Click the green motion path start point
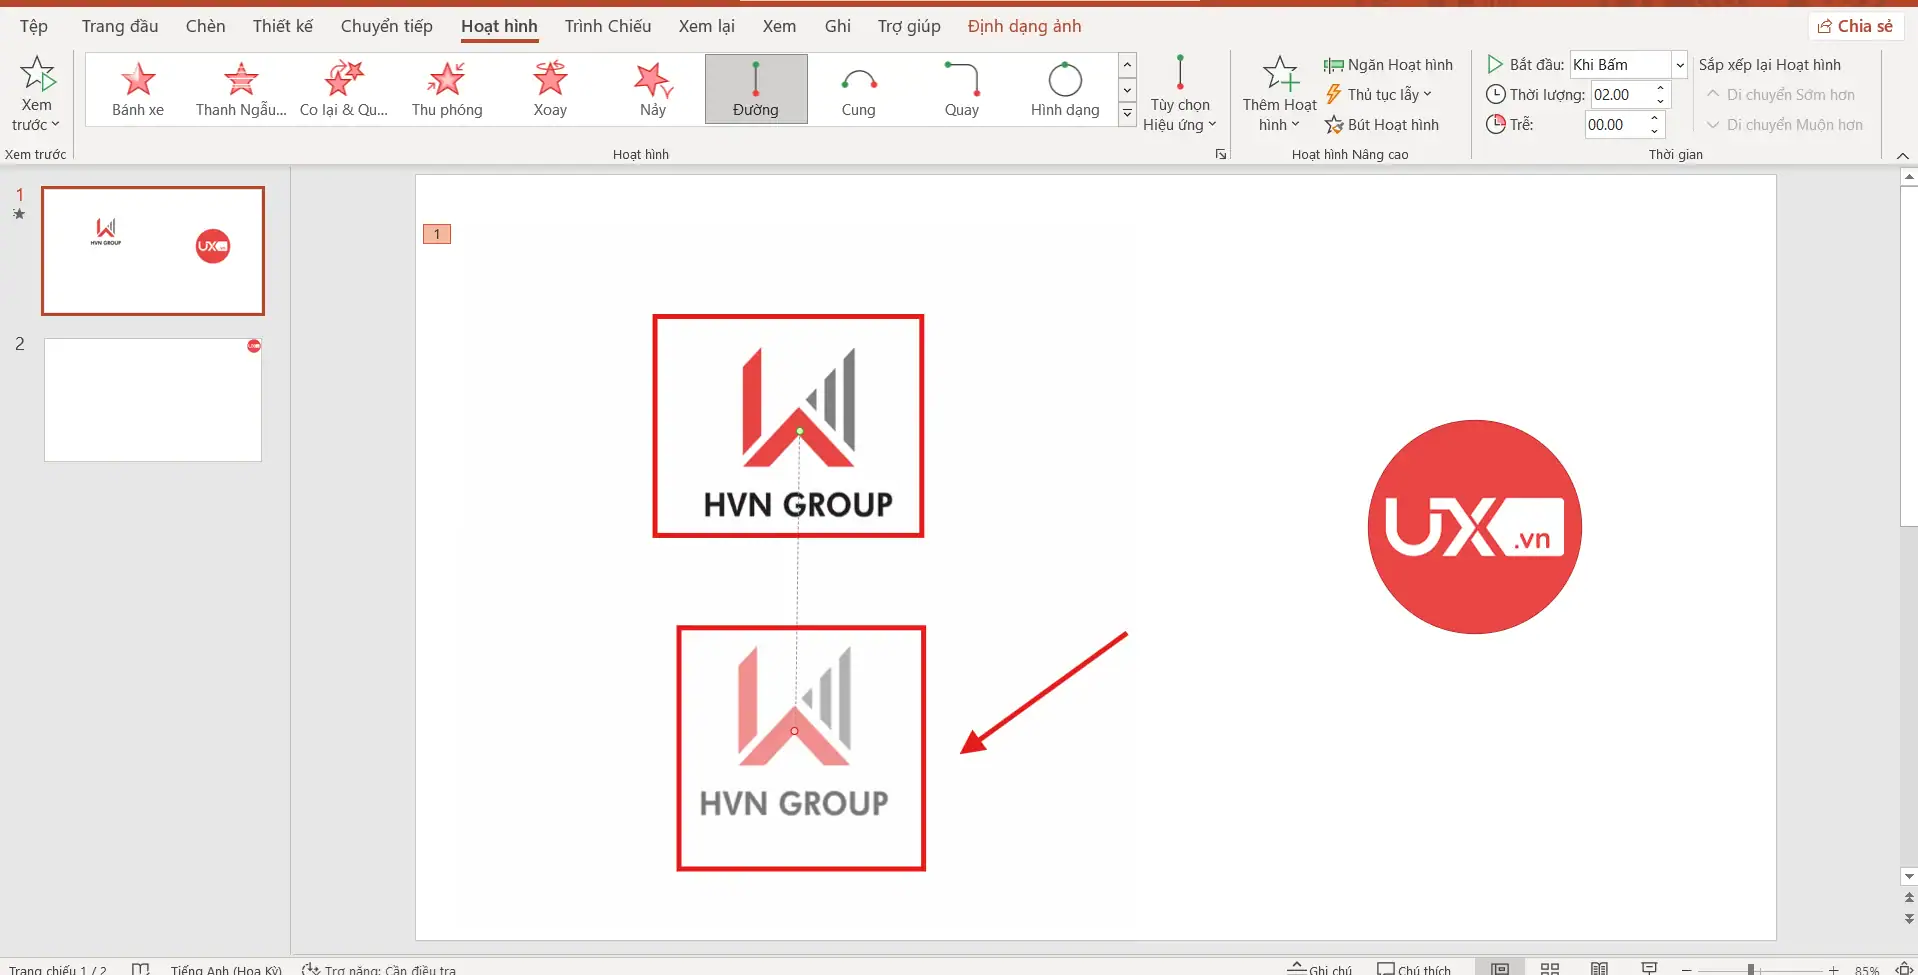Screen dimensions: 1918x975 click(x=799, y=431)
